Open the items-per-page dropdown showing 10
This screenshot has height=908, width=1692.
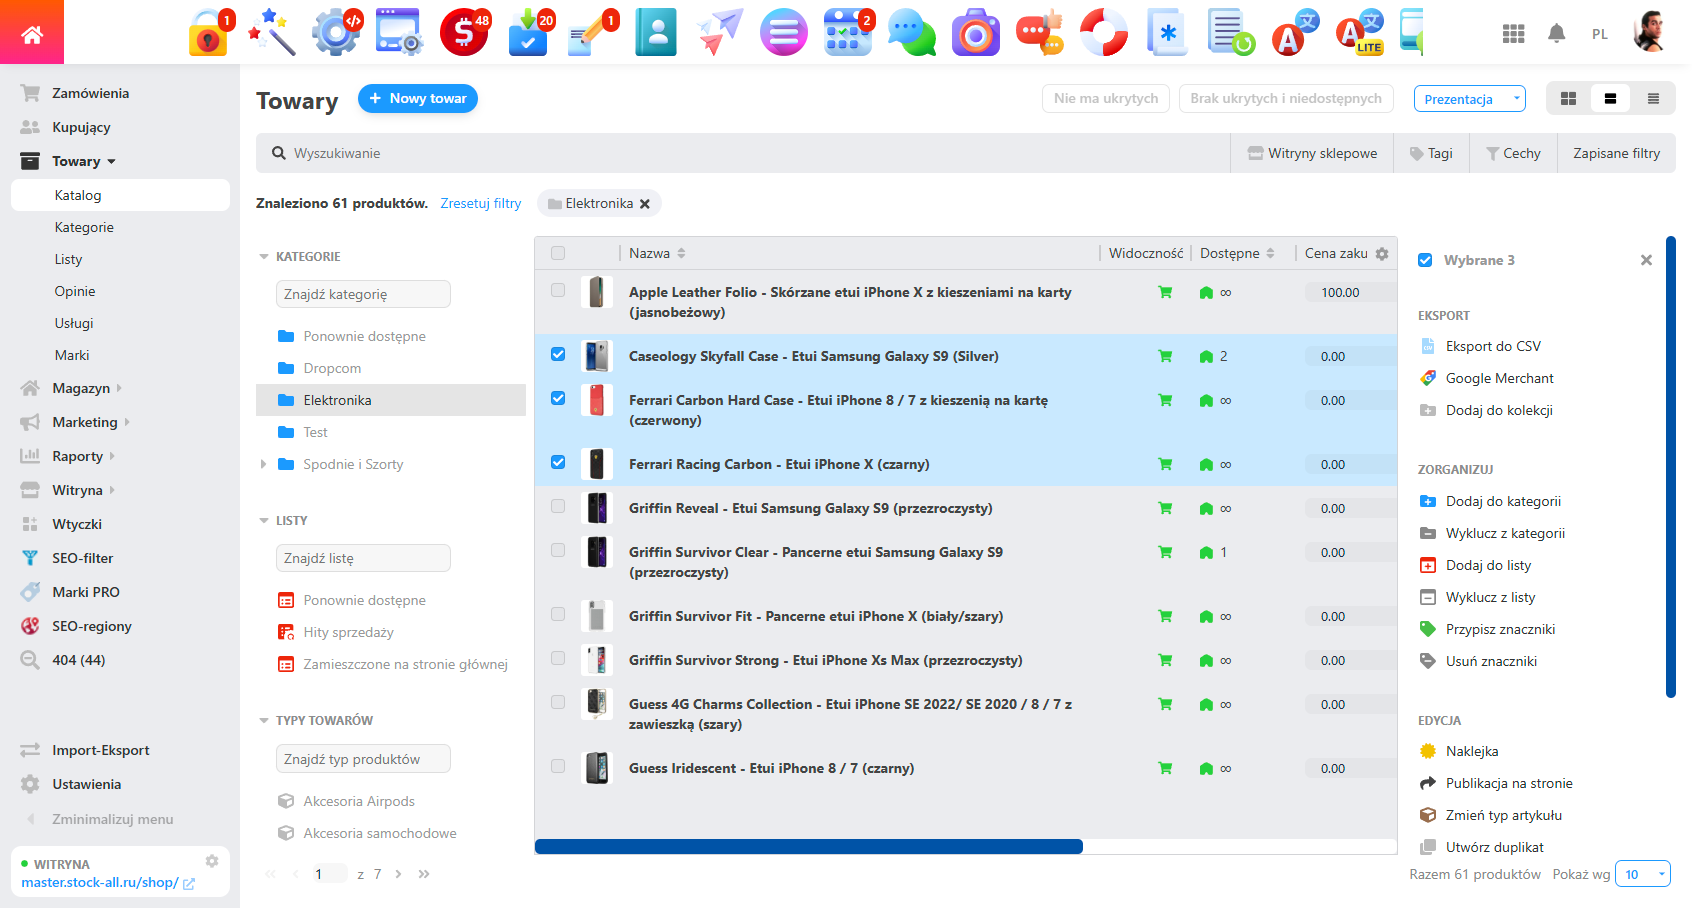point(1643,874)
